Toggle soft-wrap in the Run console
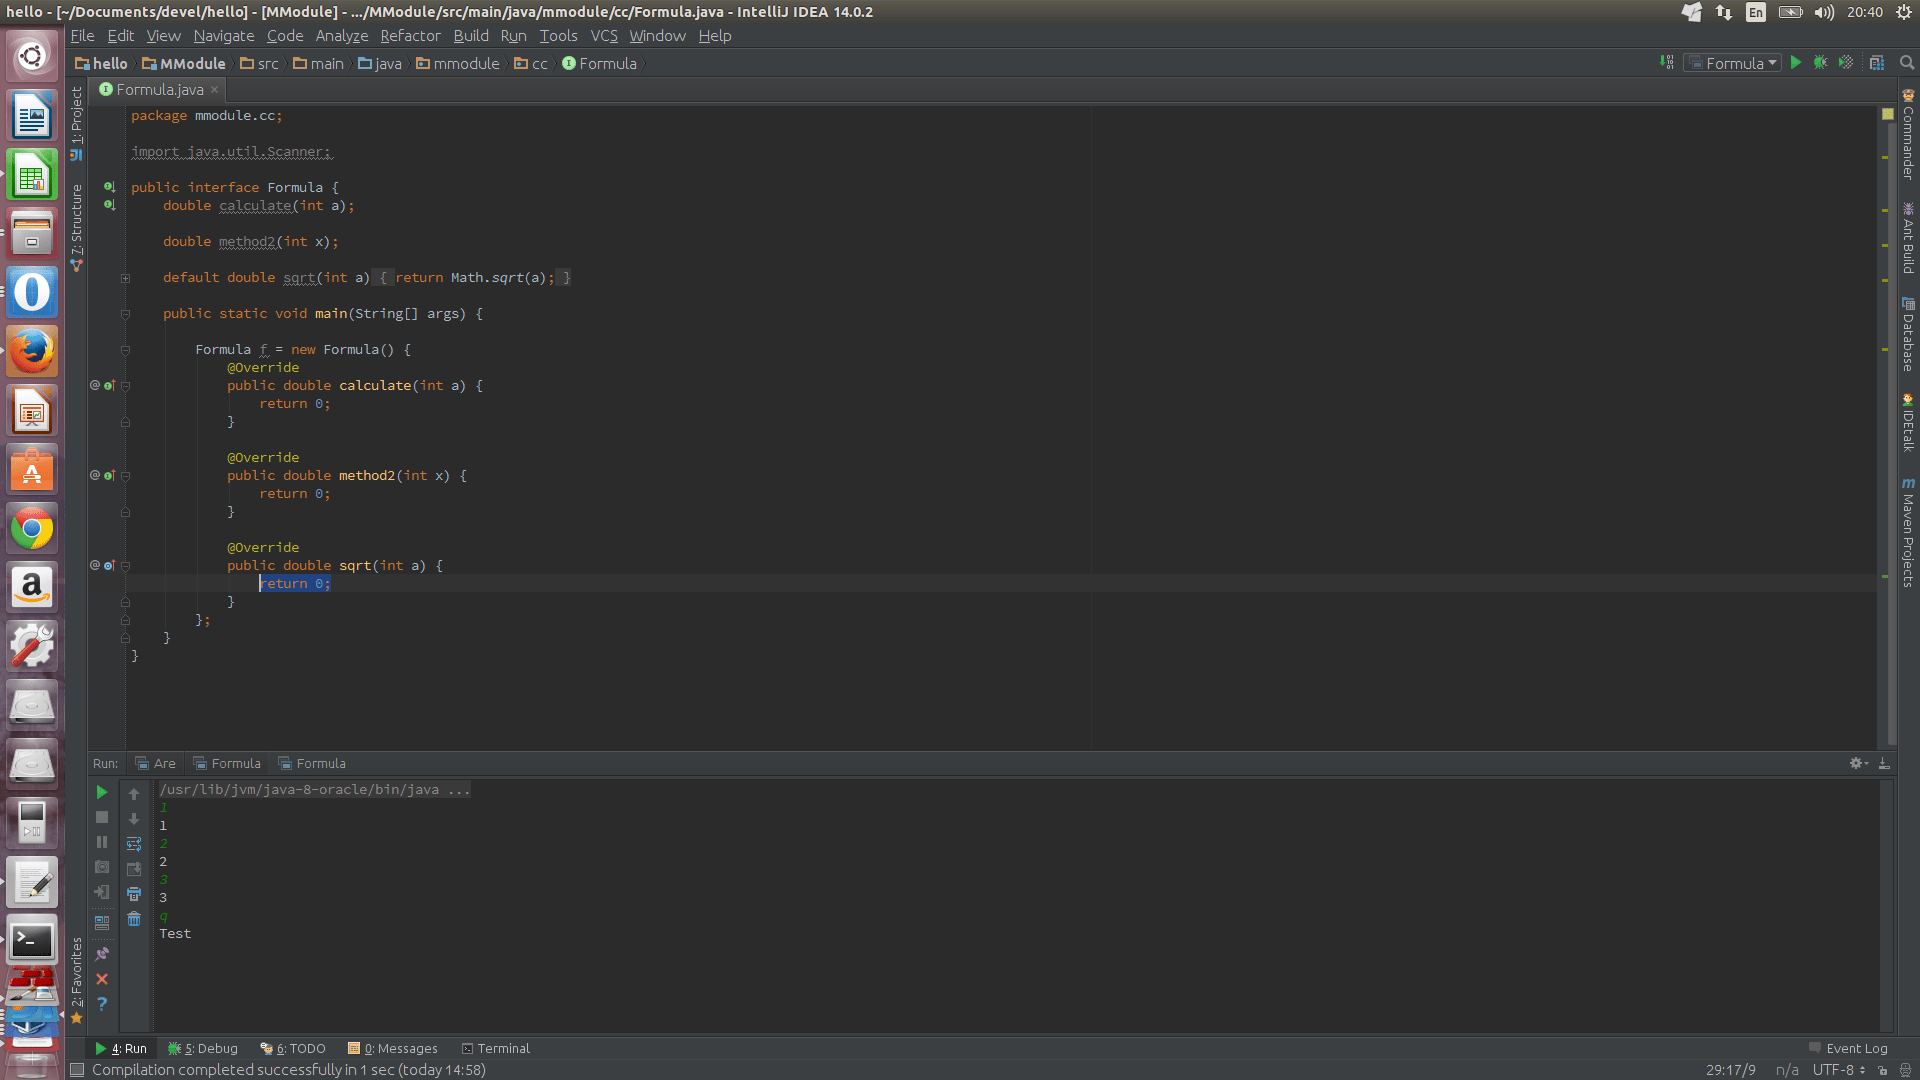The width and height of the screenshot is (1920, 1080). tap(134, 844)
